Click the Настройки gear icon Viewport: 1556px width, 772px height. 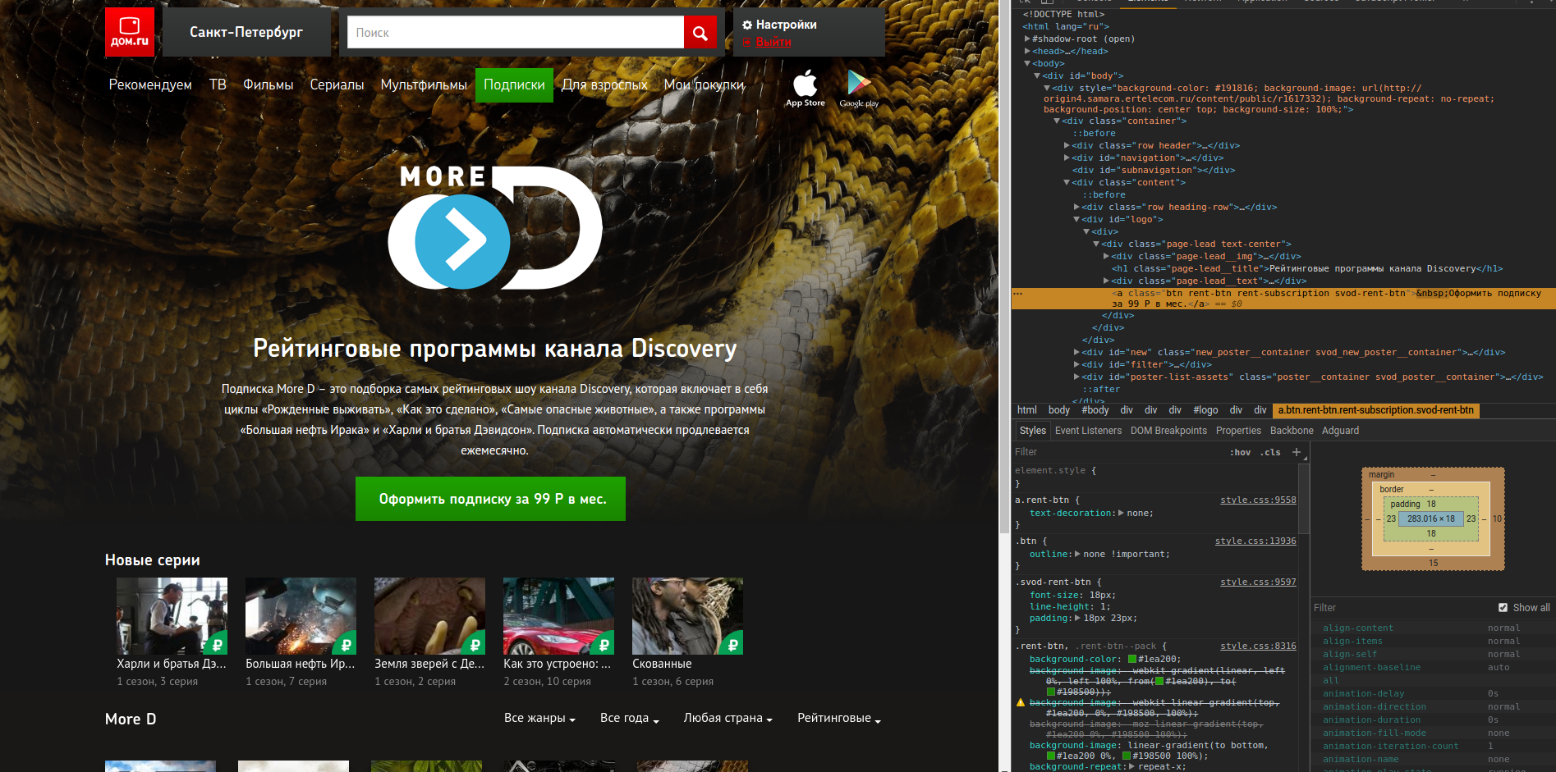click(x=747, y=24)
